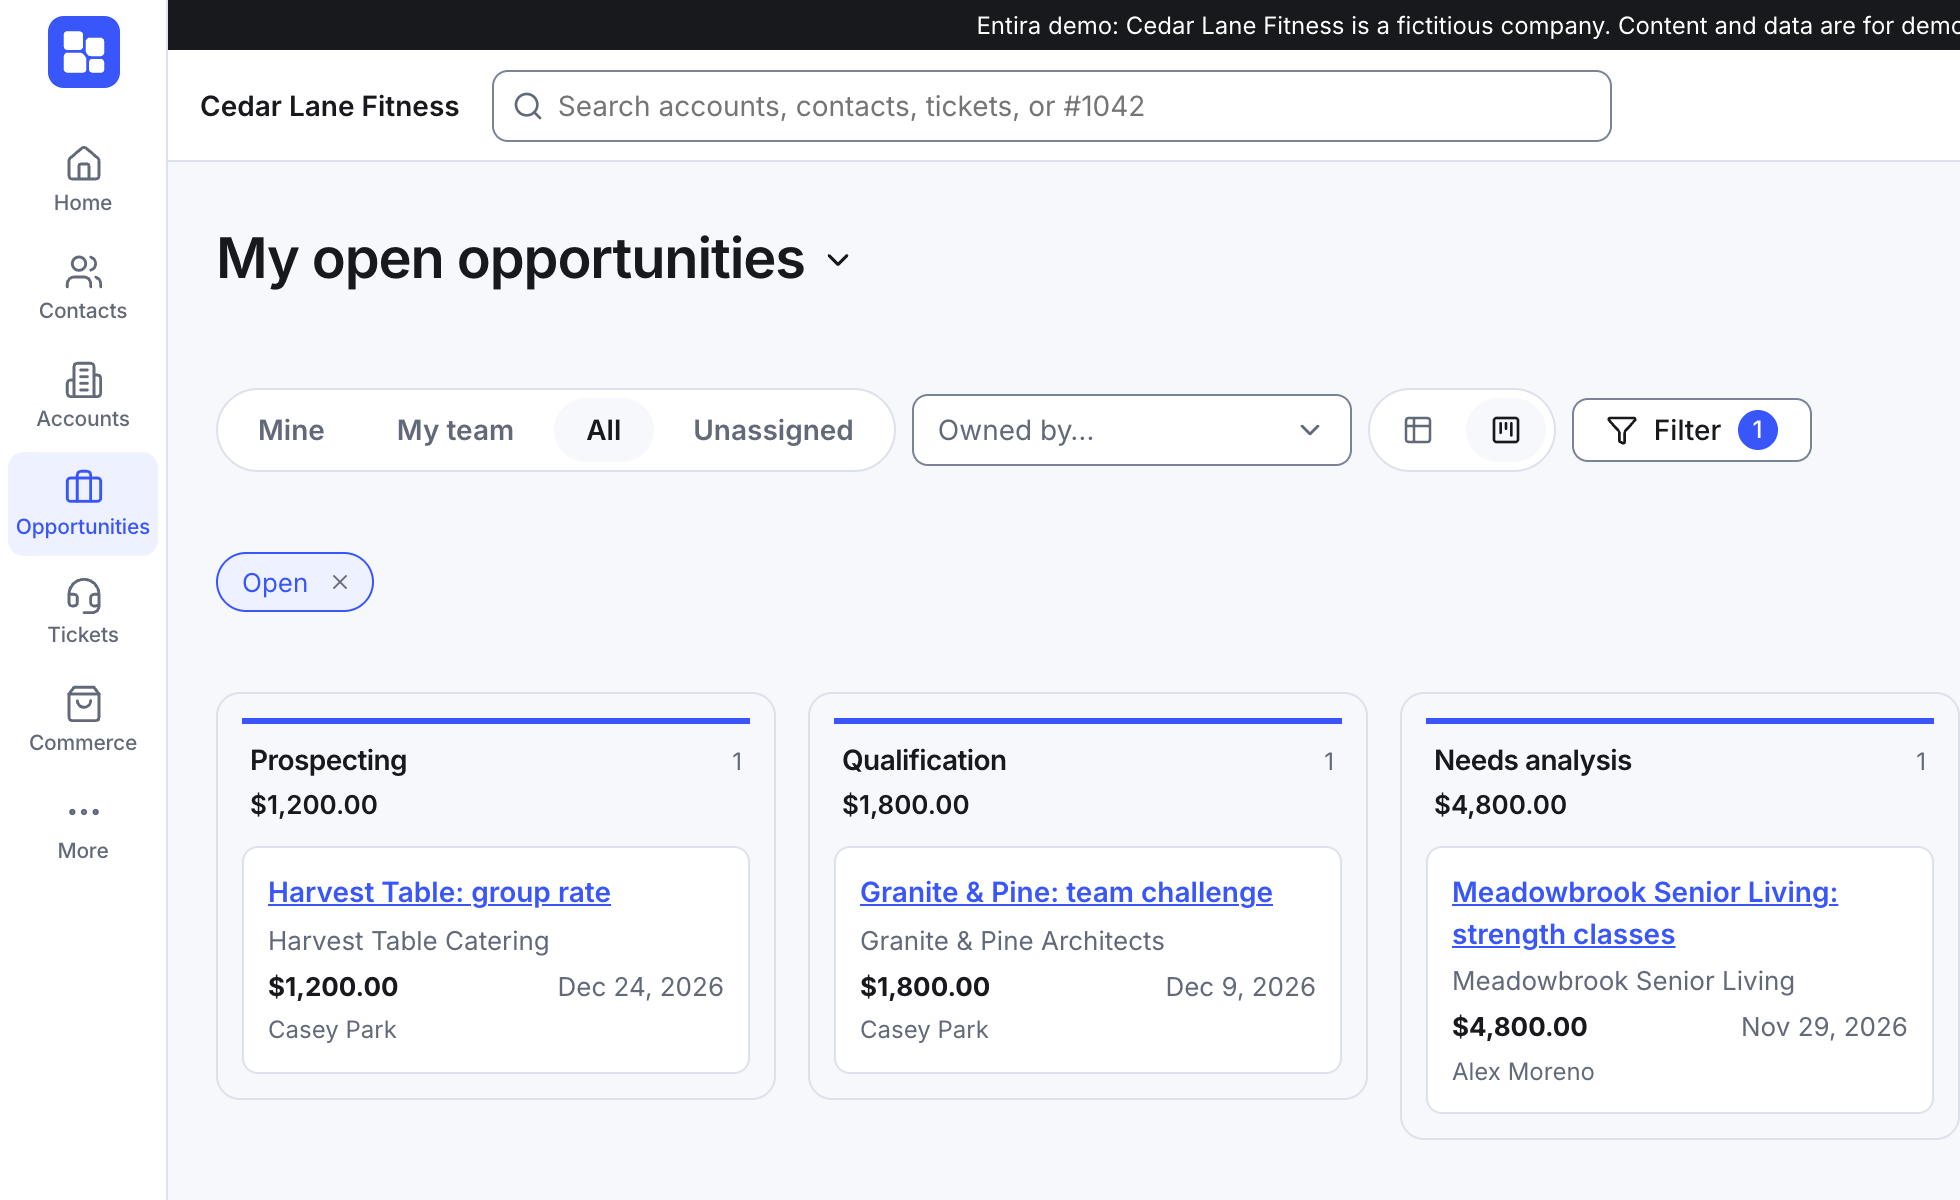Click the Filter count badge showing 1

pyautogui.click(x=1757, y=430)
